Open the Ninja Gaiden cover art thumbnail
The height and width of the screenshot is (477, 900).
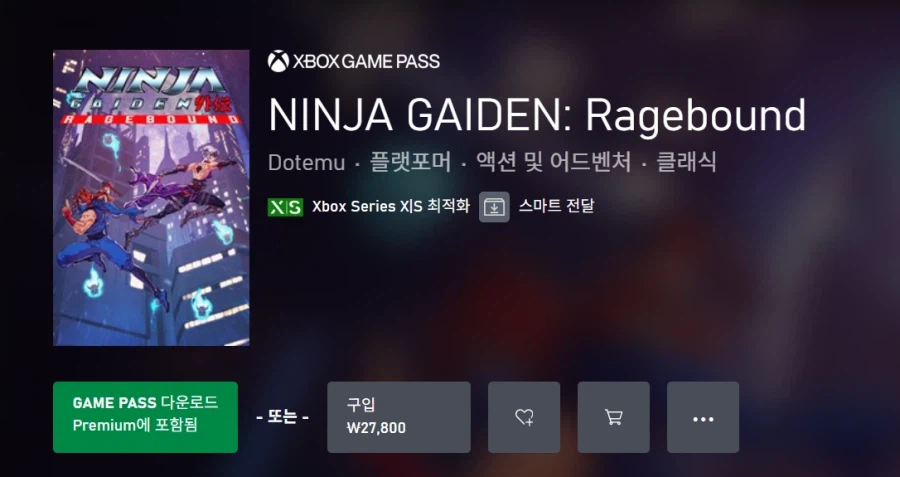[x=151, y=197]
